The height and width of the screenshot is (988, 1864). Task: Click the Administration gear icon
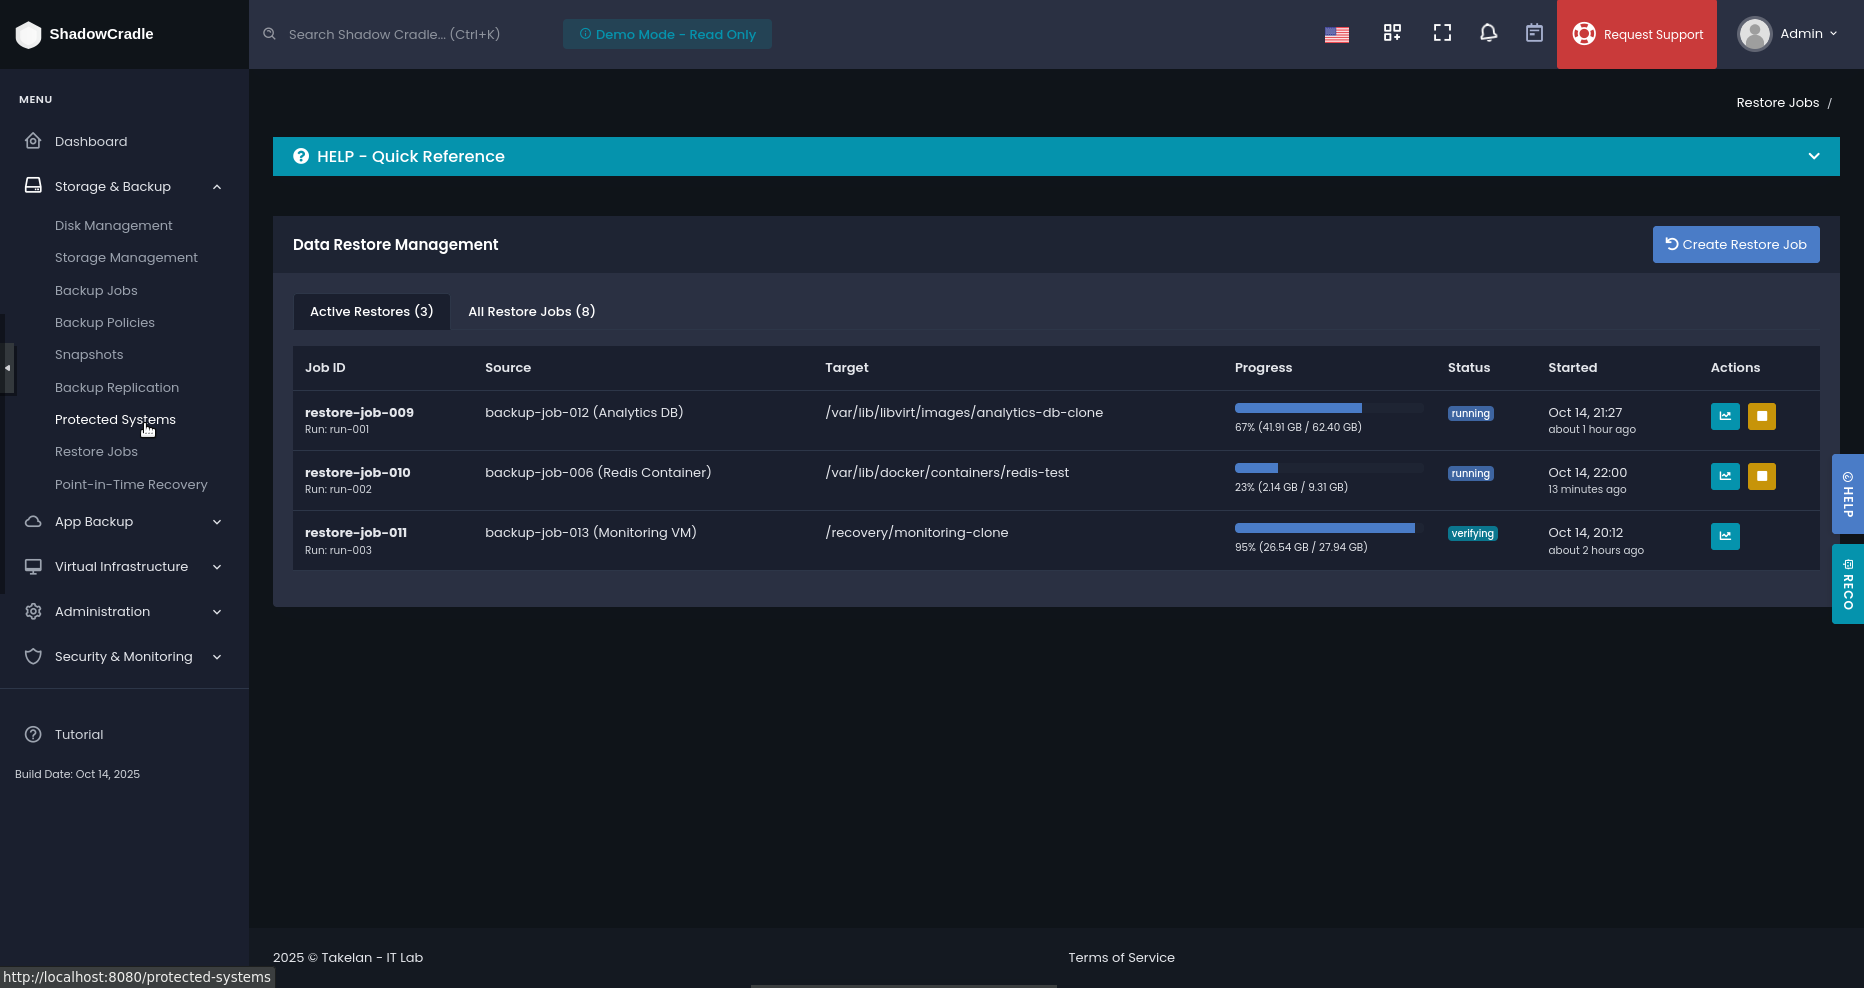[33, 611]
